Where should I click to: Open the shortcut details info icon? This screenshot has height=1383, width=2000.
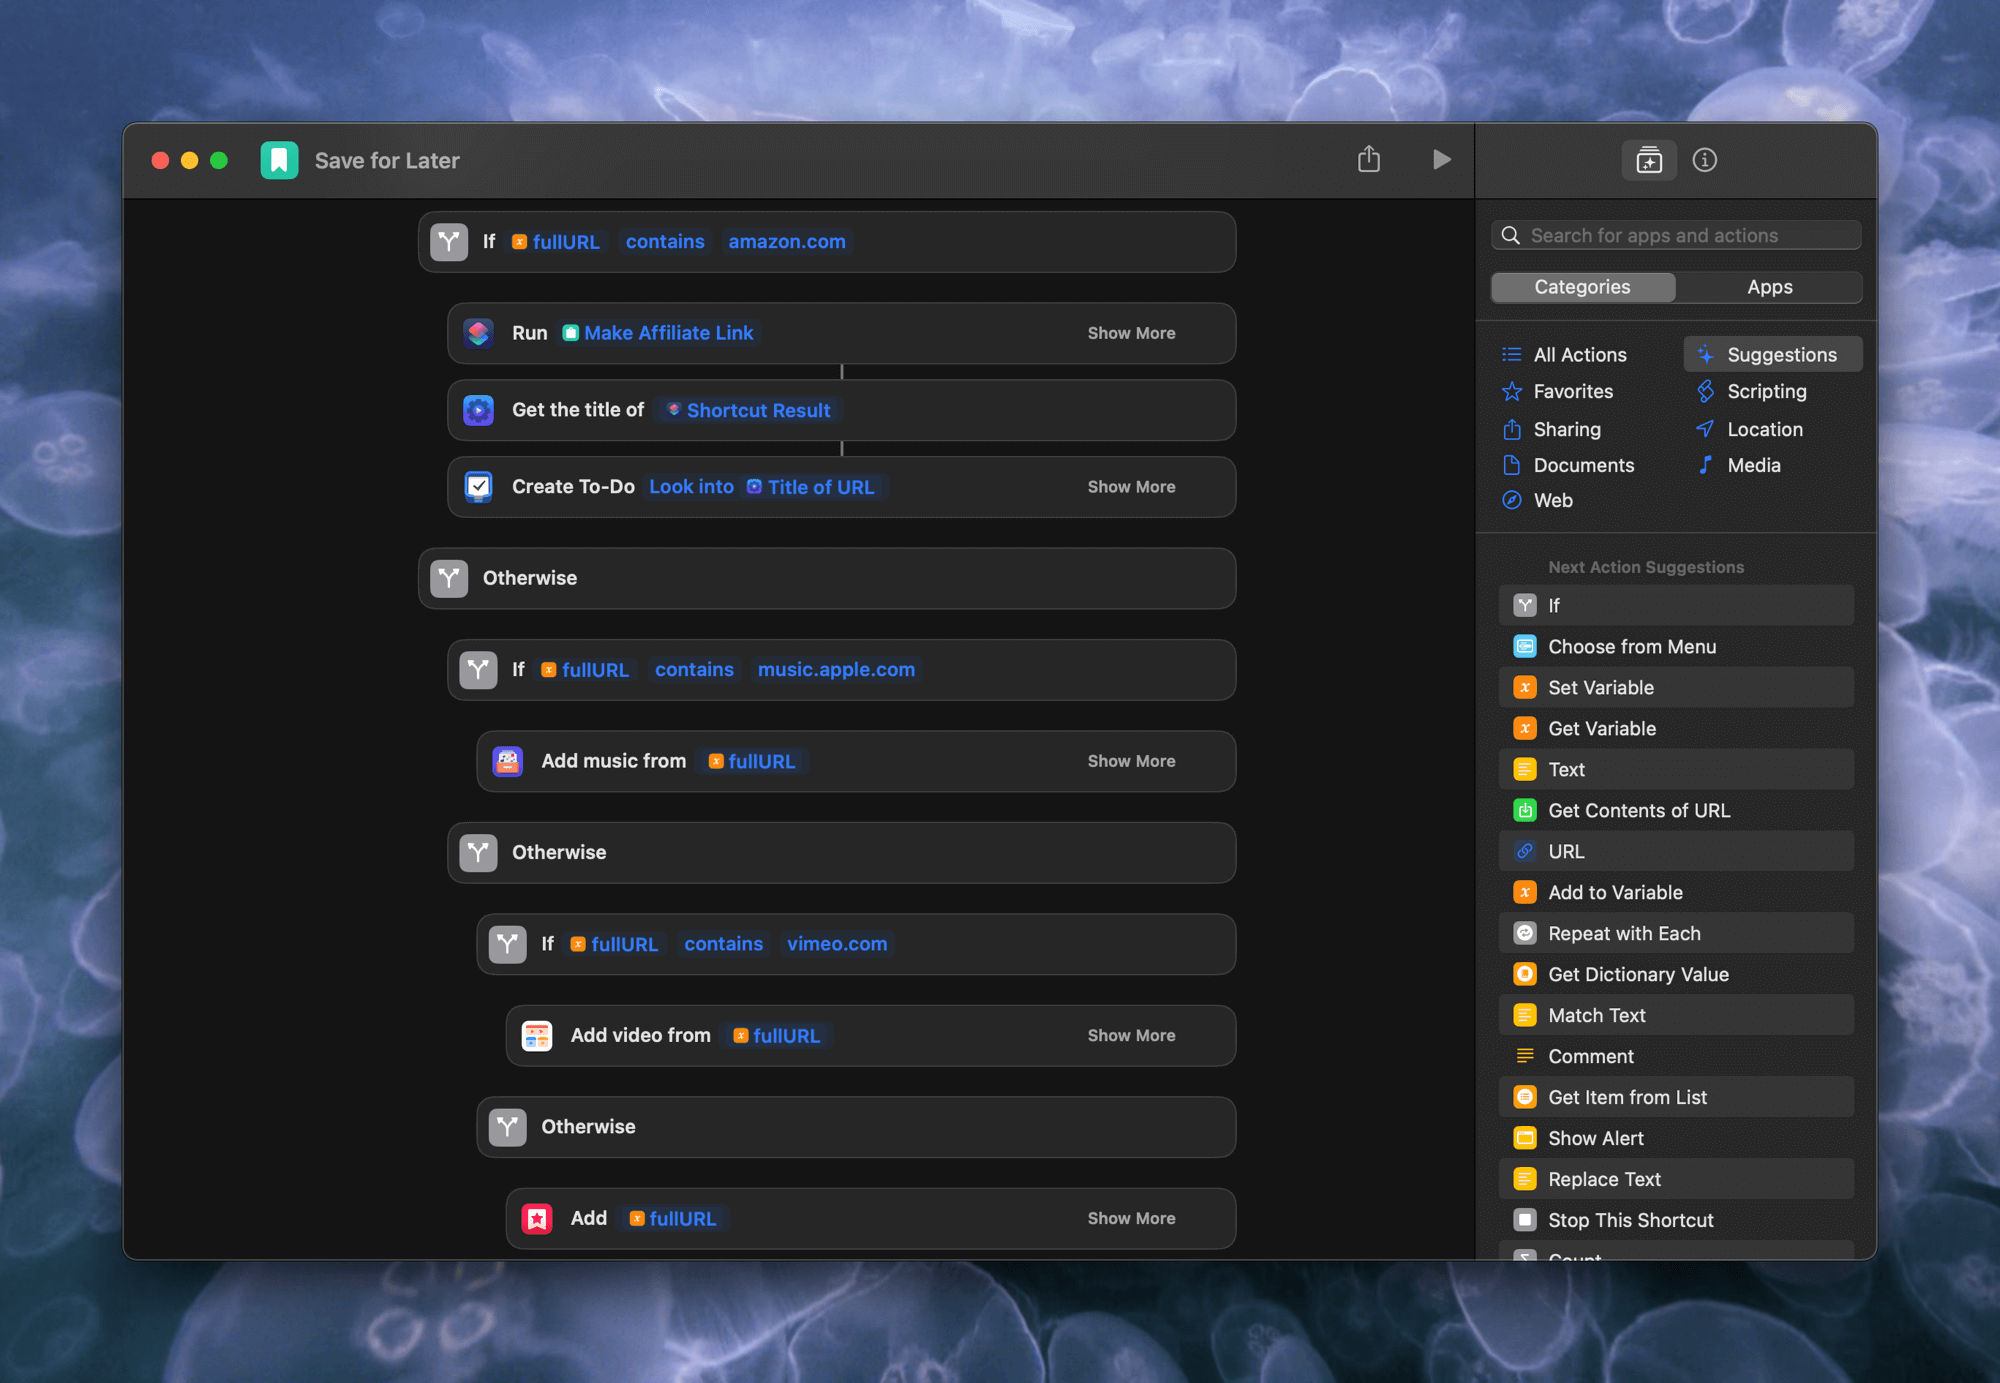1704,160
